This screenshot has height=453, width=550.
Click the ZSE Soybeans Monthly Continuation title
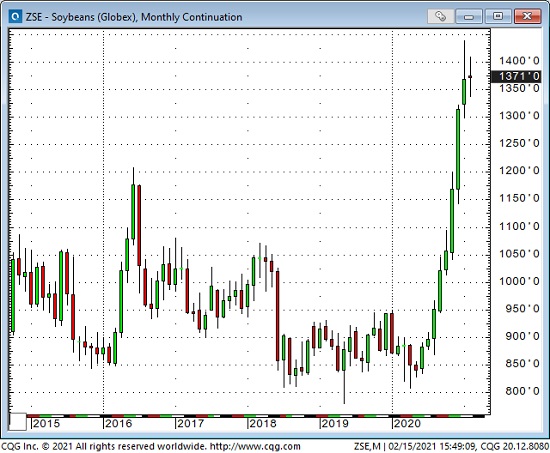[x=134, y=17]
